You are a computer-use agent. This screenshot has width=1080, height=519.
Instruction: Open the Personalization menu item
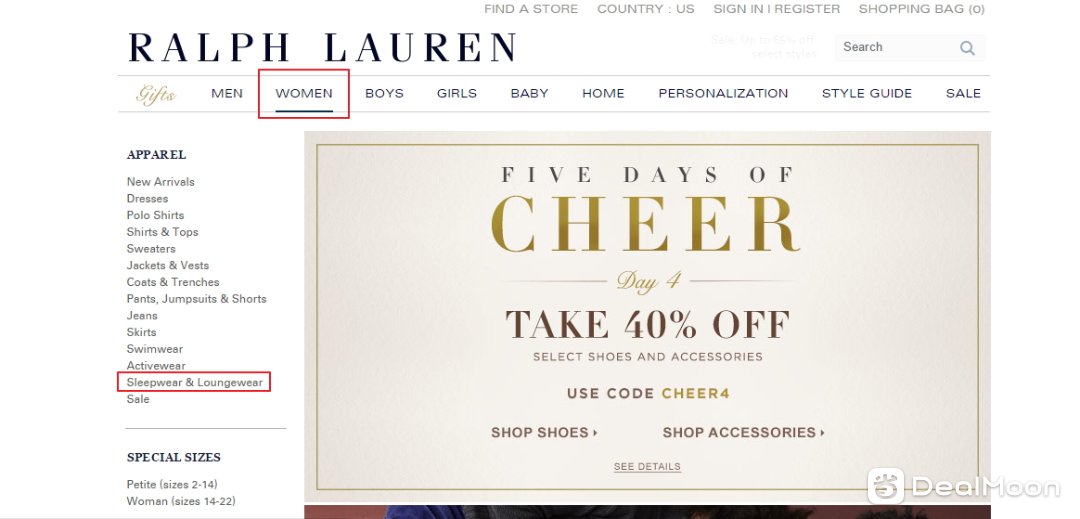click(x=723, y=94)
